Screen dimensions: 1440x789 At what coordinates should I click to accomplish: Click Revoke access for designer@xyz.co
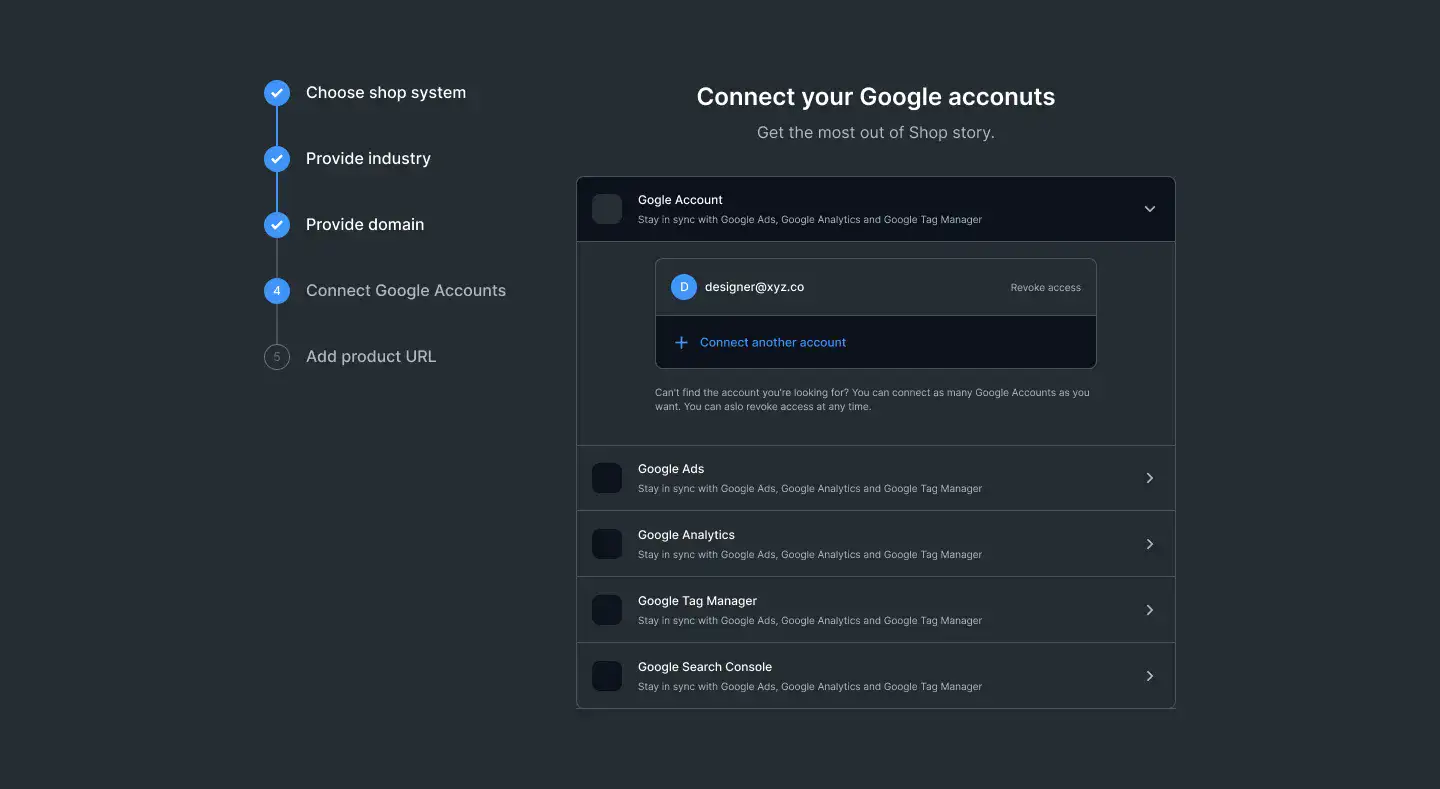[1045, 288]
